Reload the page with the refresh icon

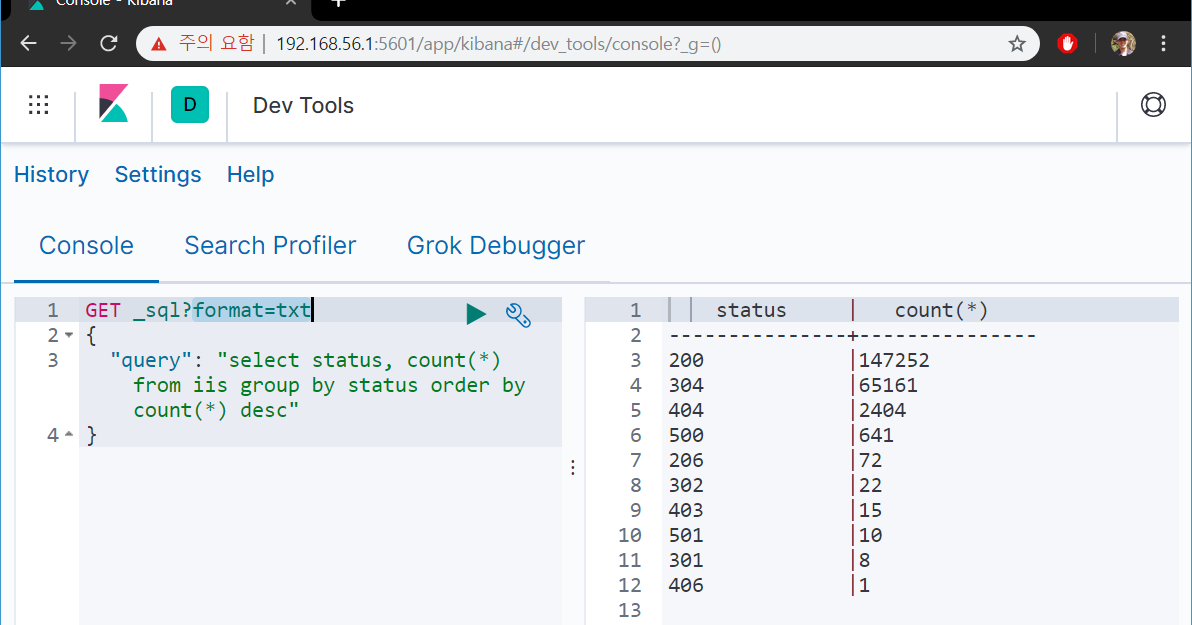[x=108, y=44]
